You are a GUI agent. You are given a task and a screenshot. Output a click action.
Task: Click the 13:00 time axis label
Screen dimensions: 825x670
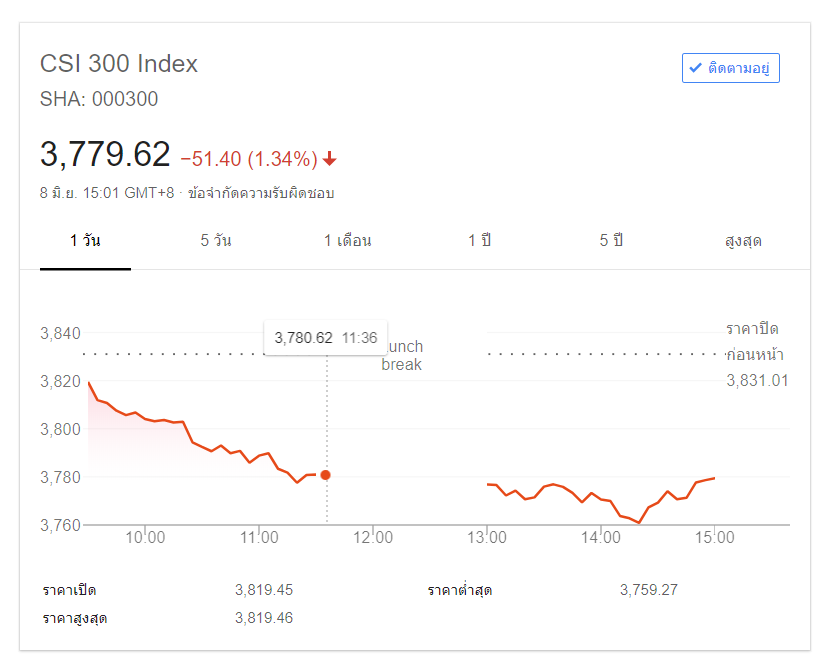(486, 538)
